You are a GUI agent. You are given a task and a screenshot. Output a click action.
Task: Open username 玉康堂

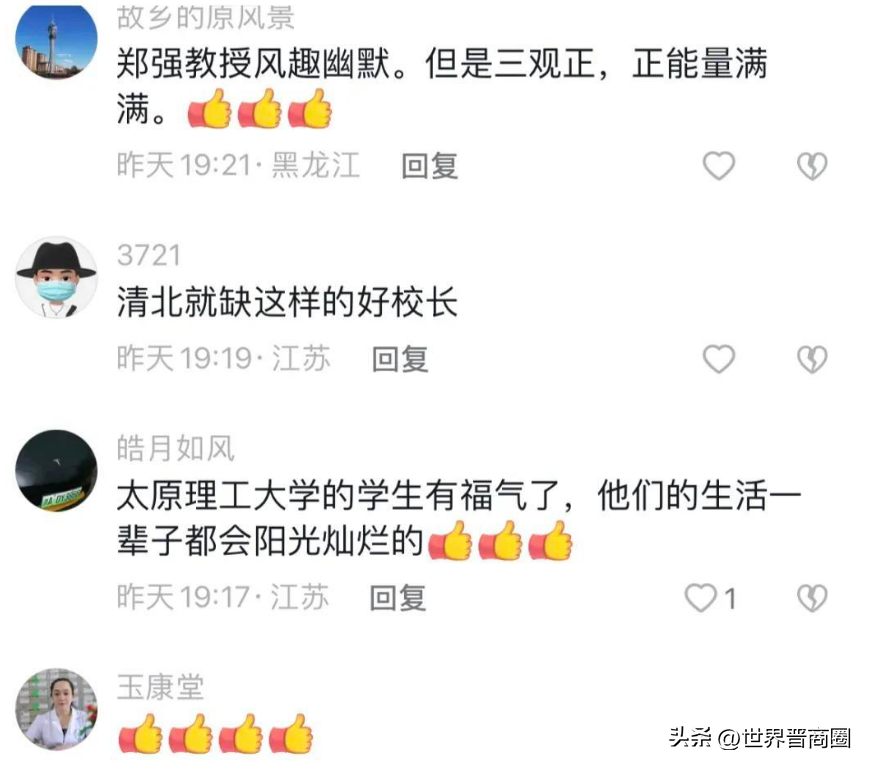coord(161,687)
